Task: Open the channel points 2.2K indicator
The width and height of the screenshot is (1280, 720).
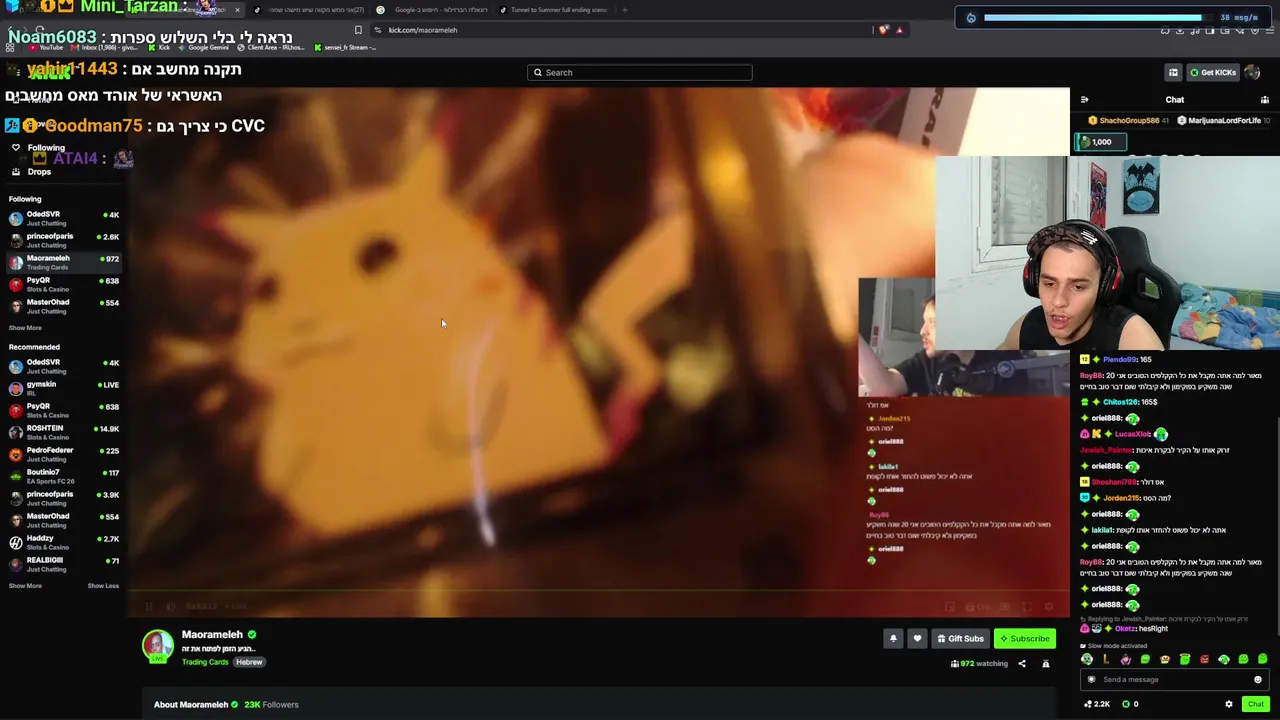Action: click(x=1097, y=704)
